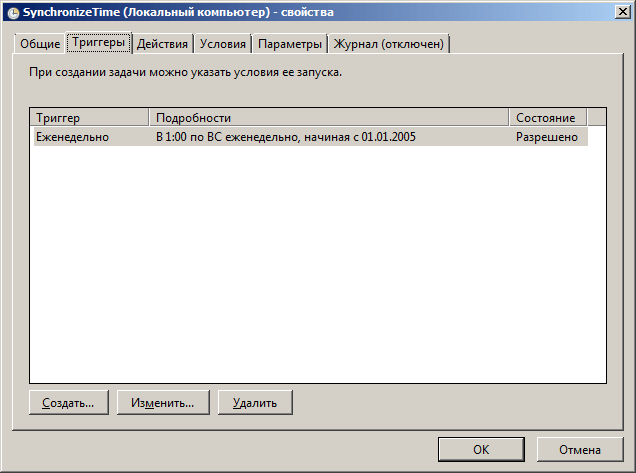Click the Удалить button

tap(255, 402)
